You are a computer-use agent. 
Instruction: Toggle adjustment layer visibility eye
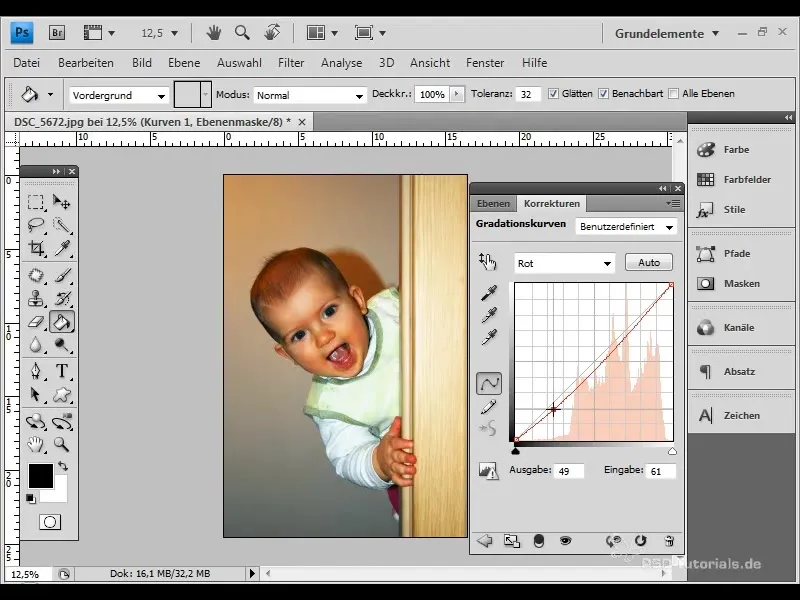point(565,540)
